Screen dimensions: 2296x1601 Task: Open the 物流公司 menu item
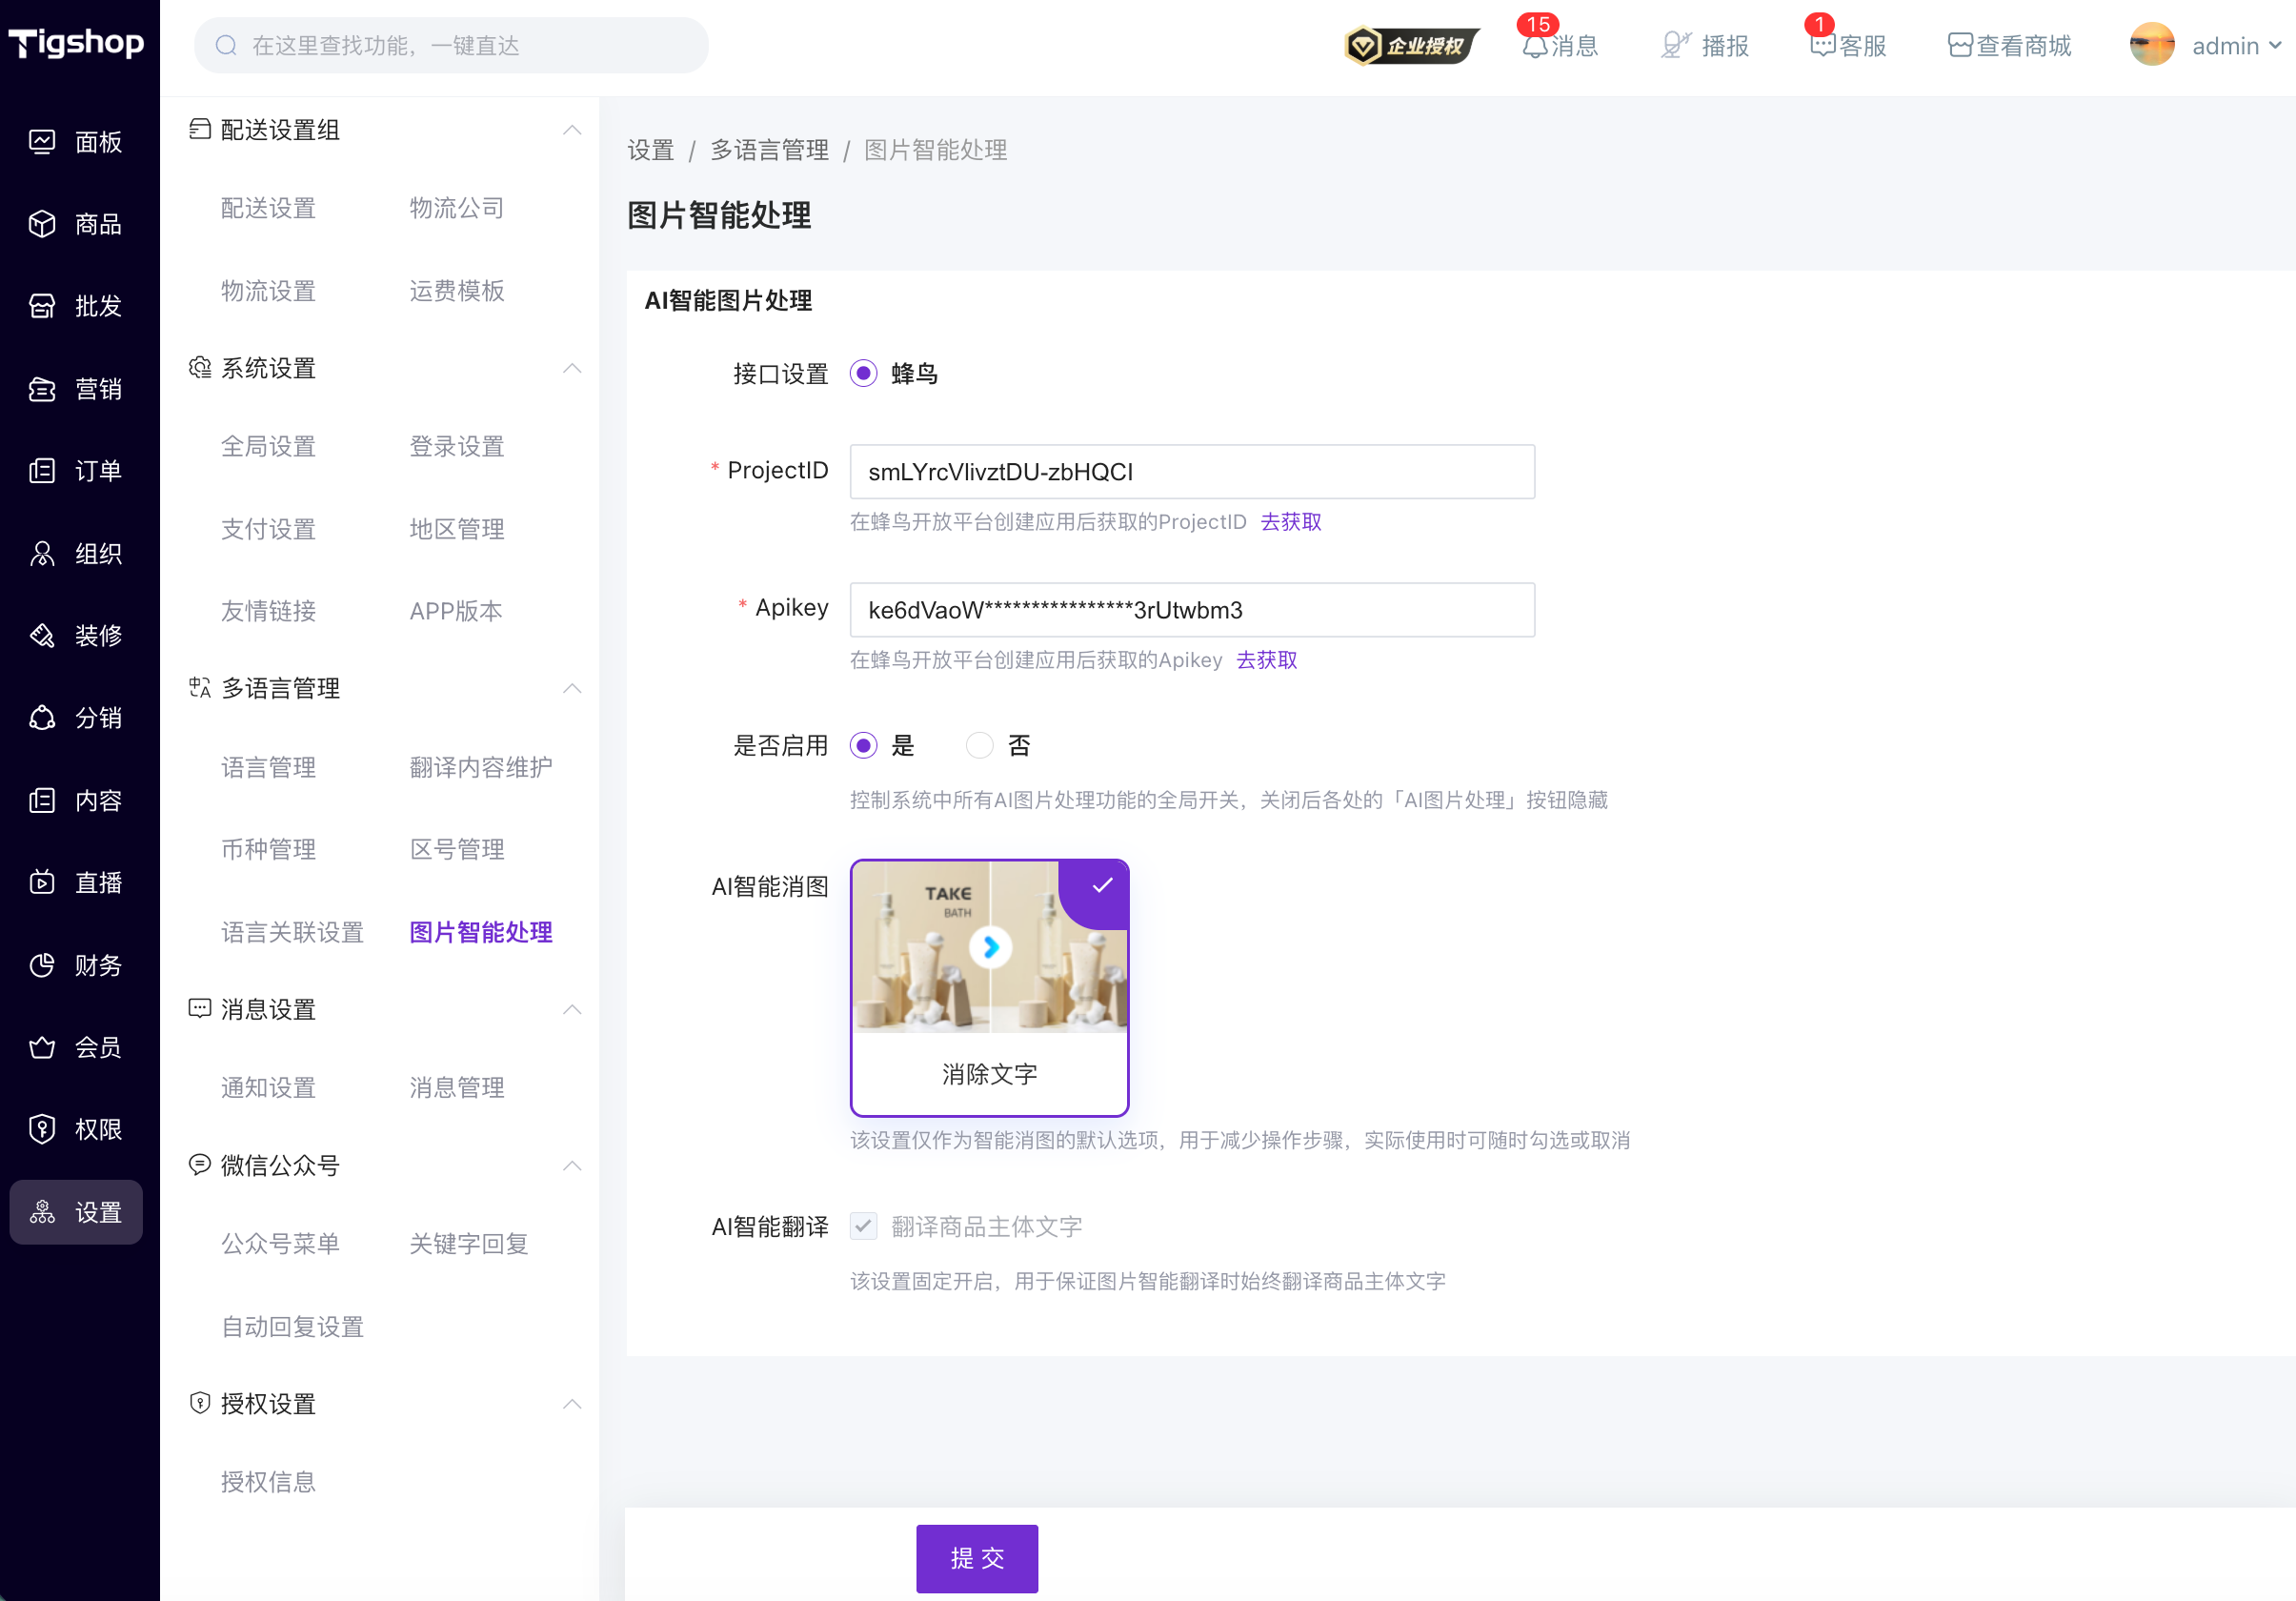click(457, 209)
